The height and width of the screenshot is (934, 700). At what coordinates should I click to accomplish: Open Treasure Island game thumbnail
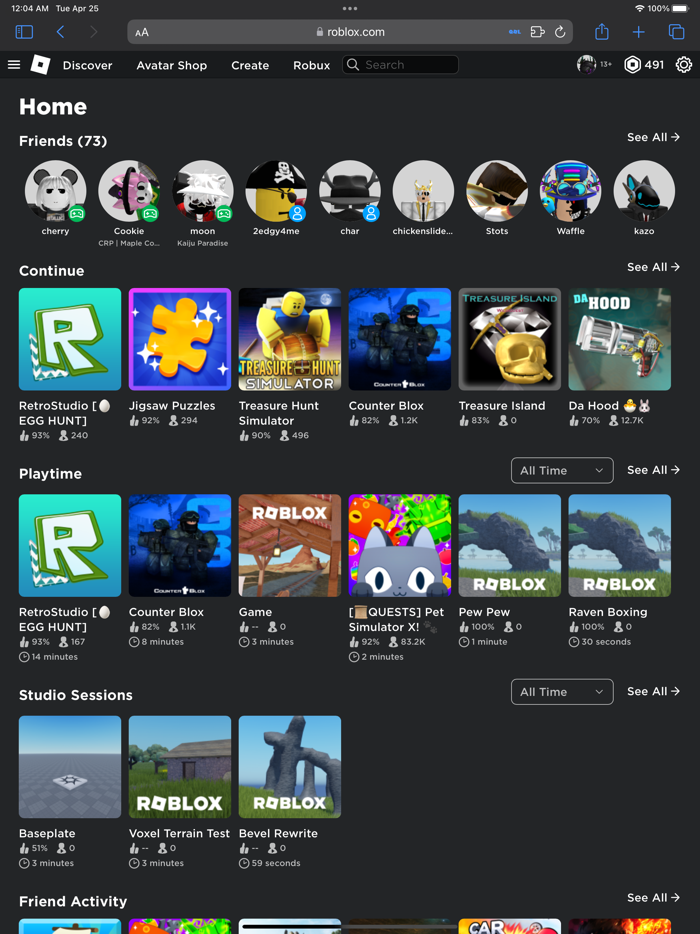tap(509, 339)
